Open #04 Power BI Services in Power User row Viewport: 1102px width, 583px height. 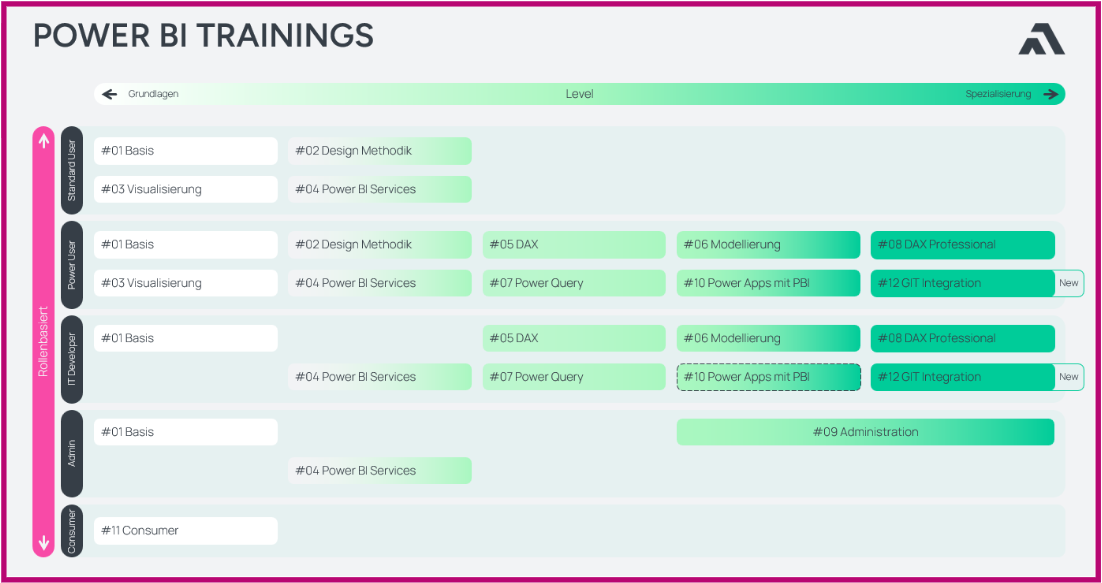point(380,283)
